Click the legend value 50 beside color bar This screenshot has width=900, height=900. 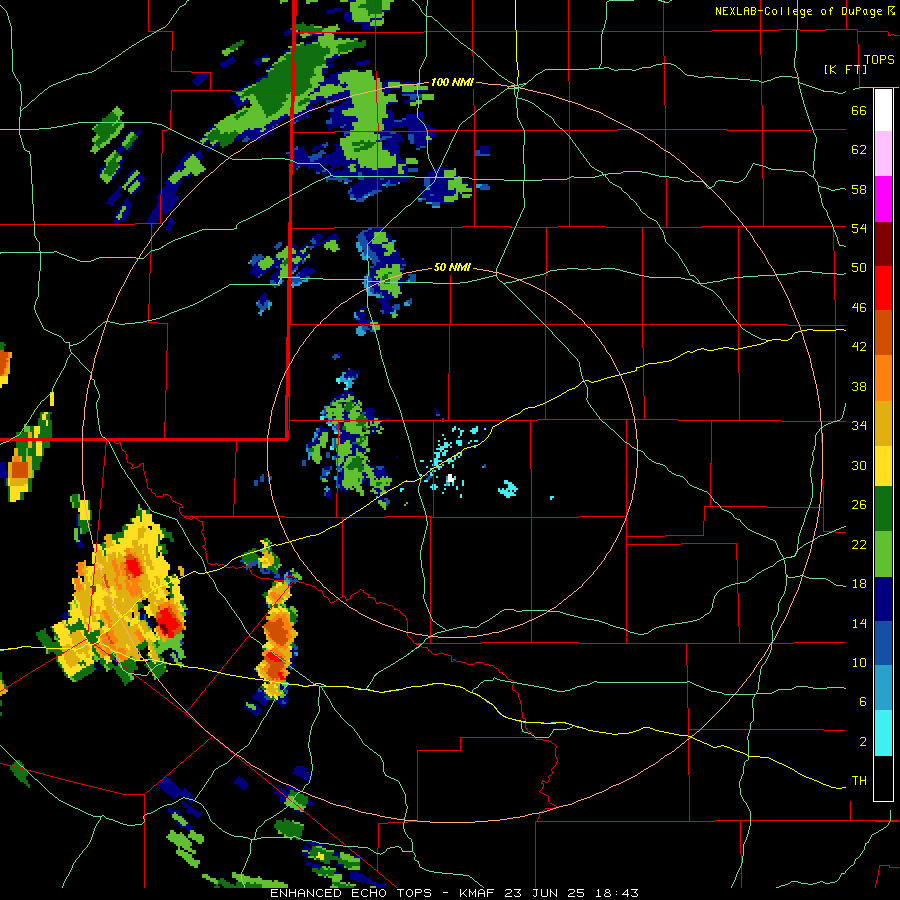click(x=859, y=268)
